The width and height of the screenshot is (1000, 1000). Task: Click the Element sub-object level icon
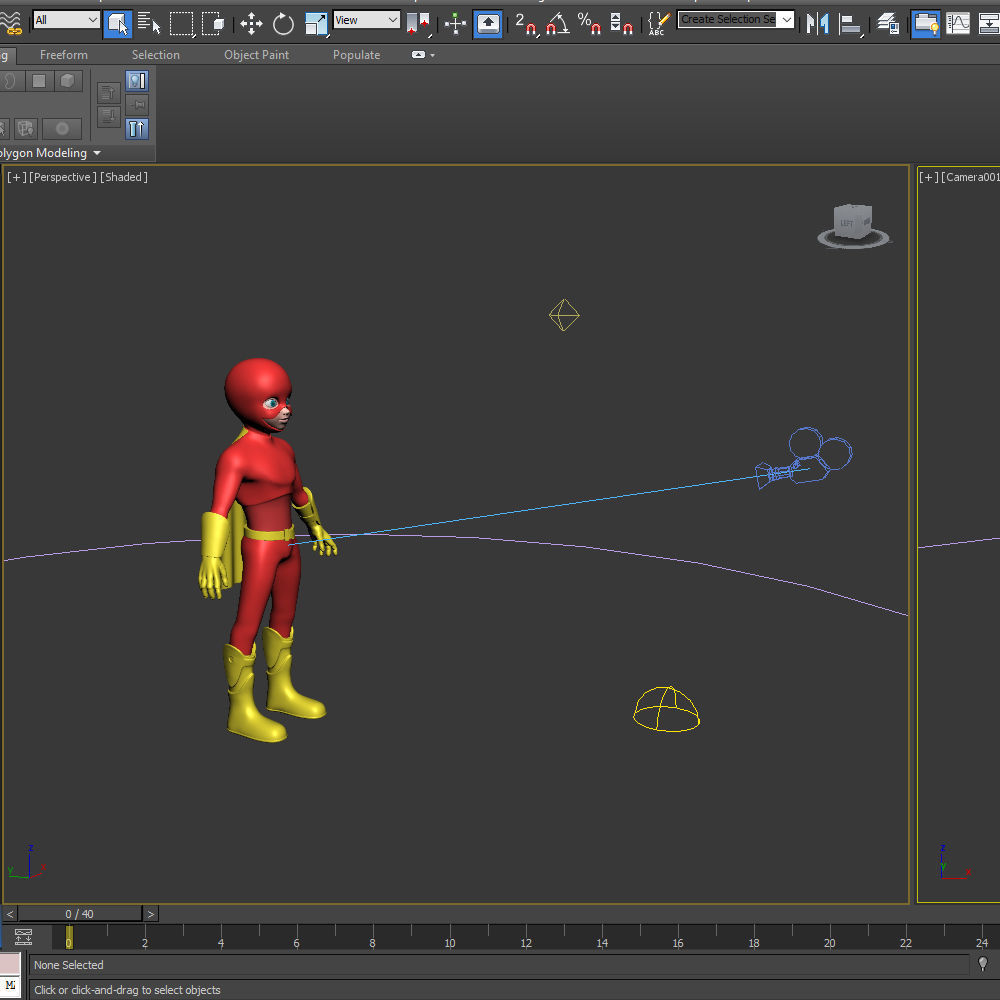point(68,81)
